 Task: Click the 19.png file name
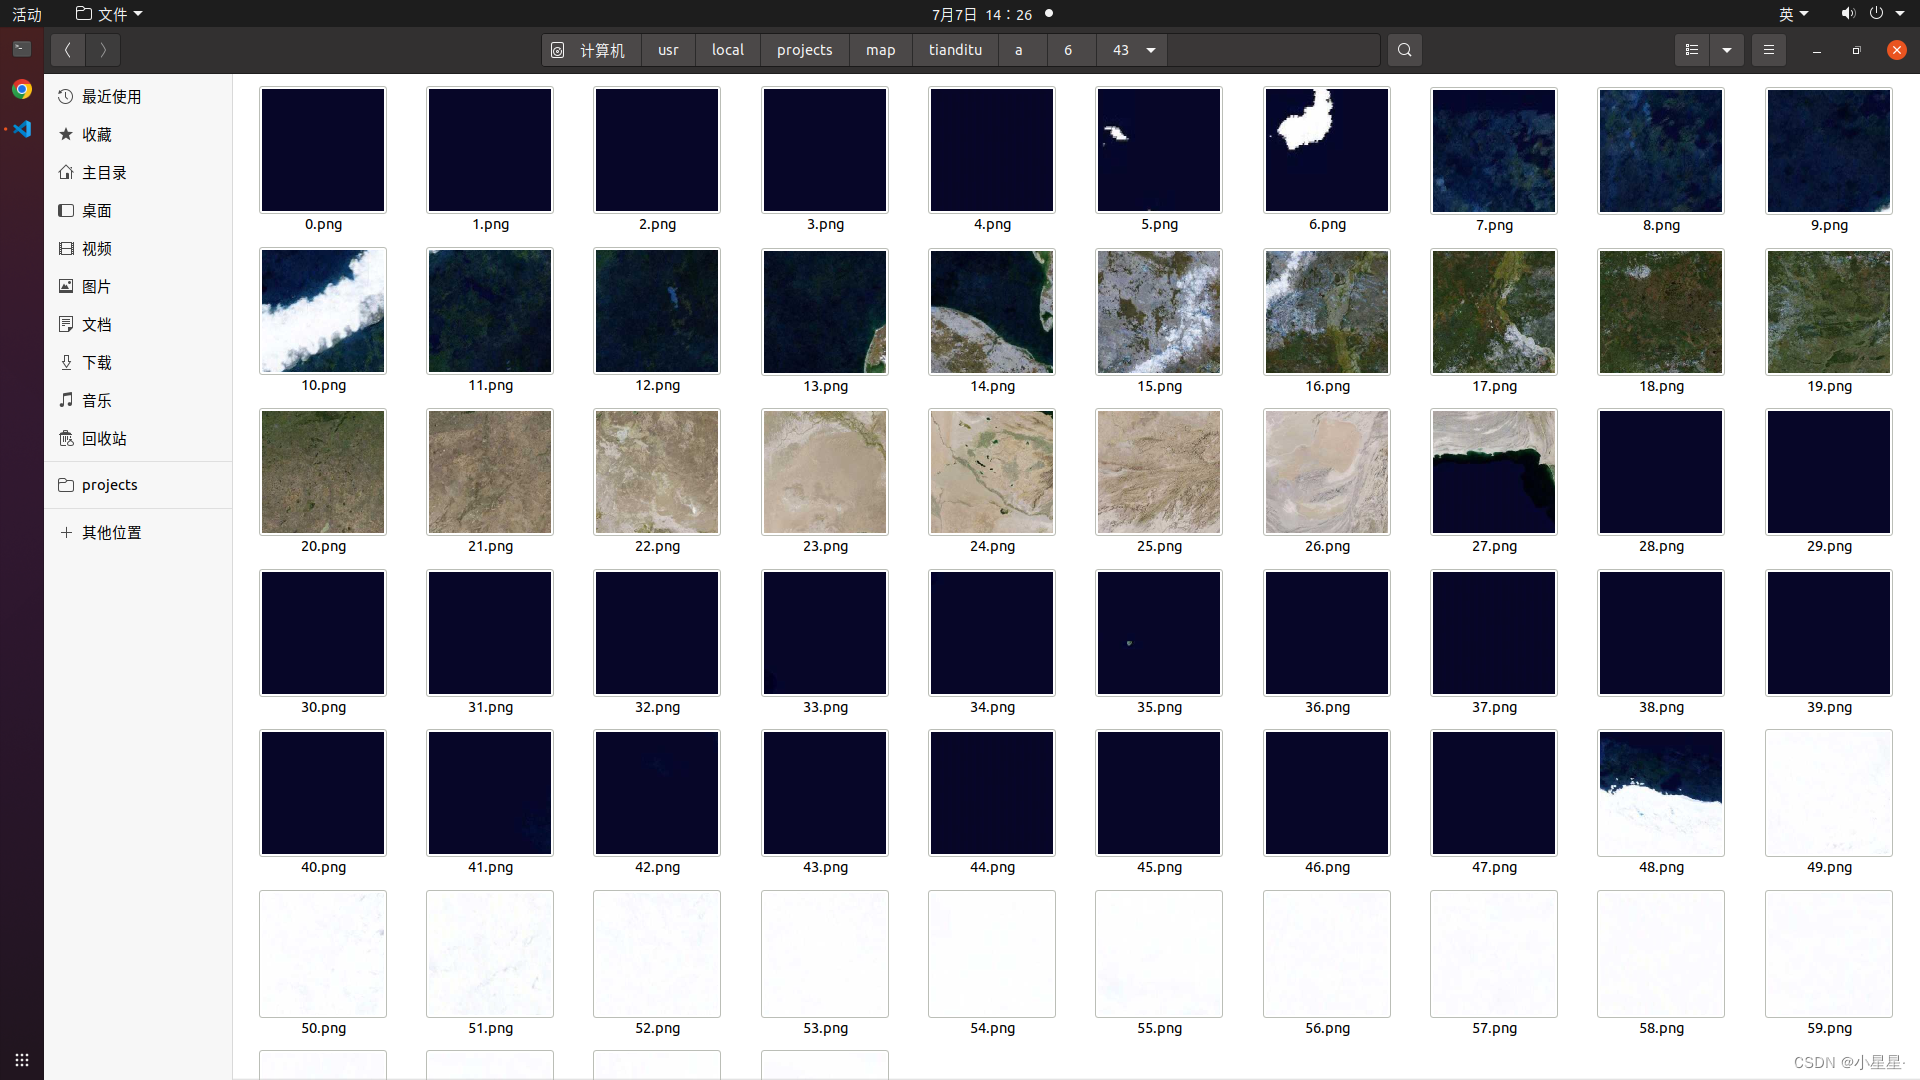click(x=1829, y=386)
